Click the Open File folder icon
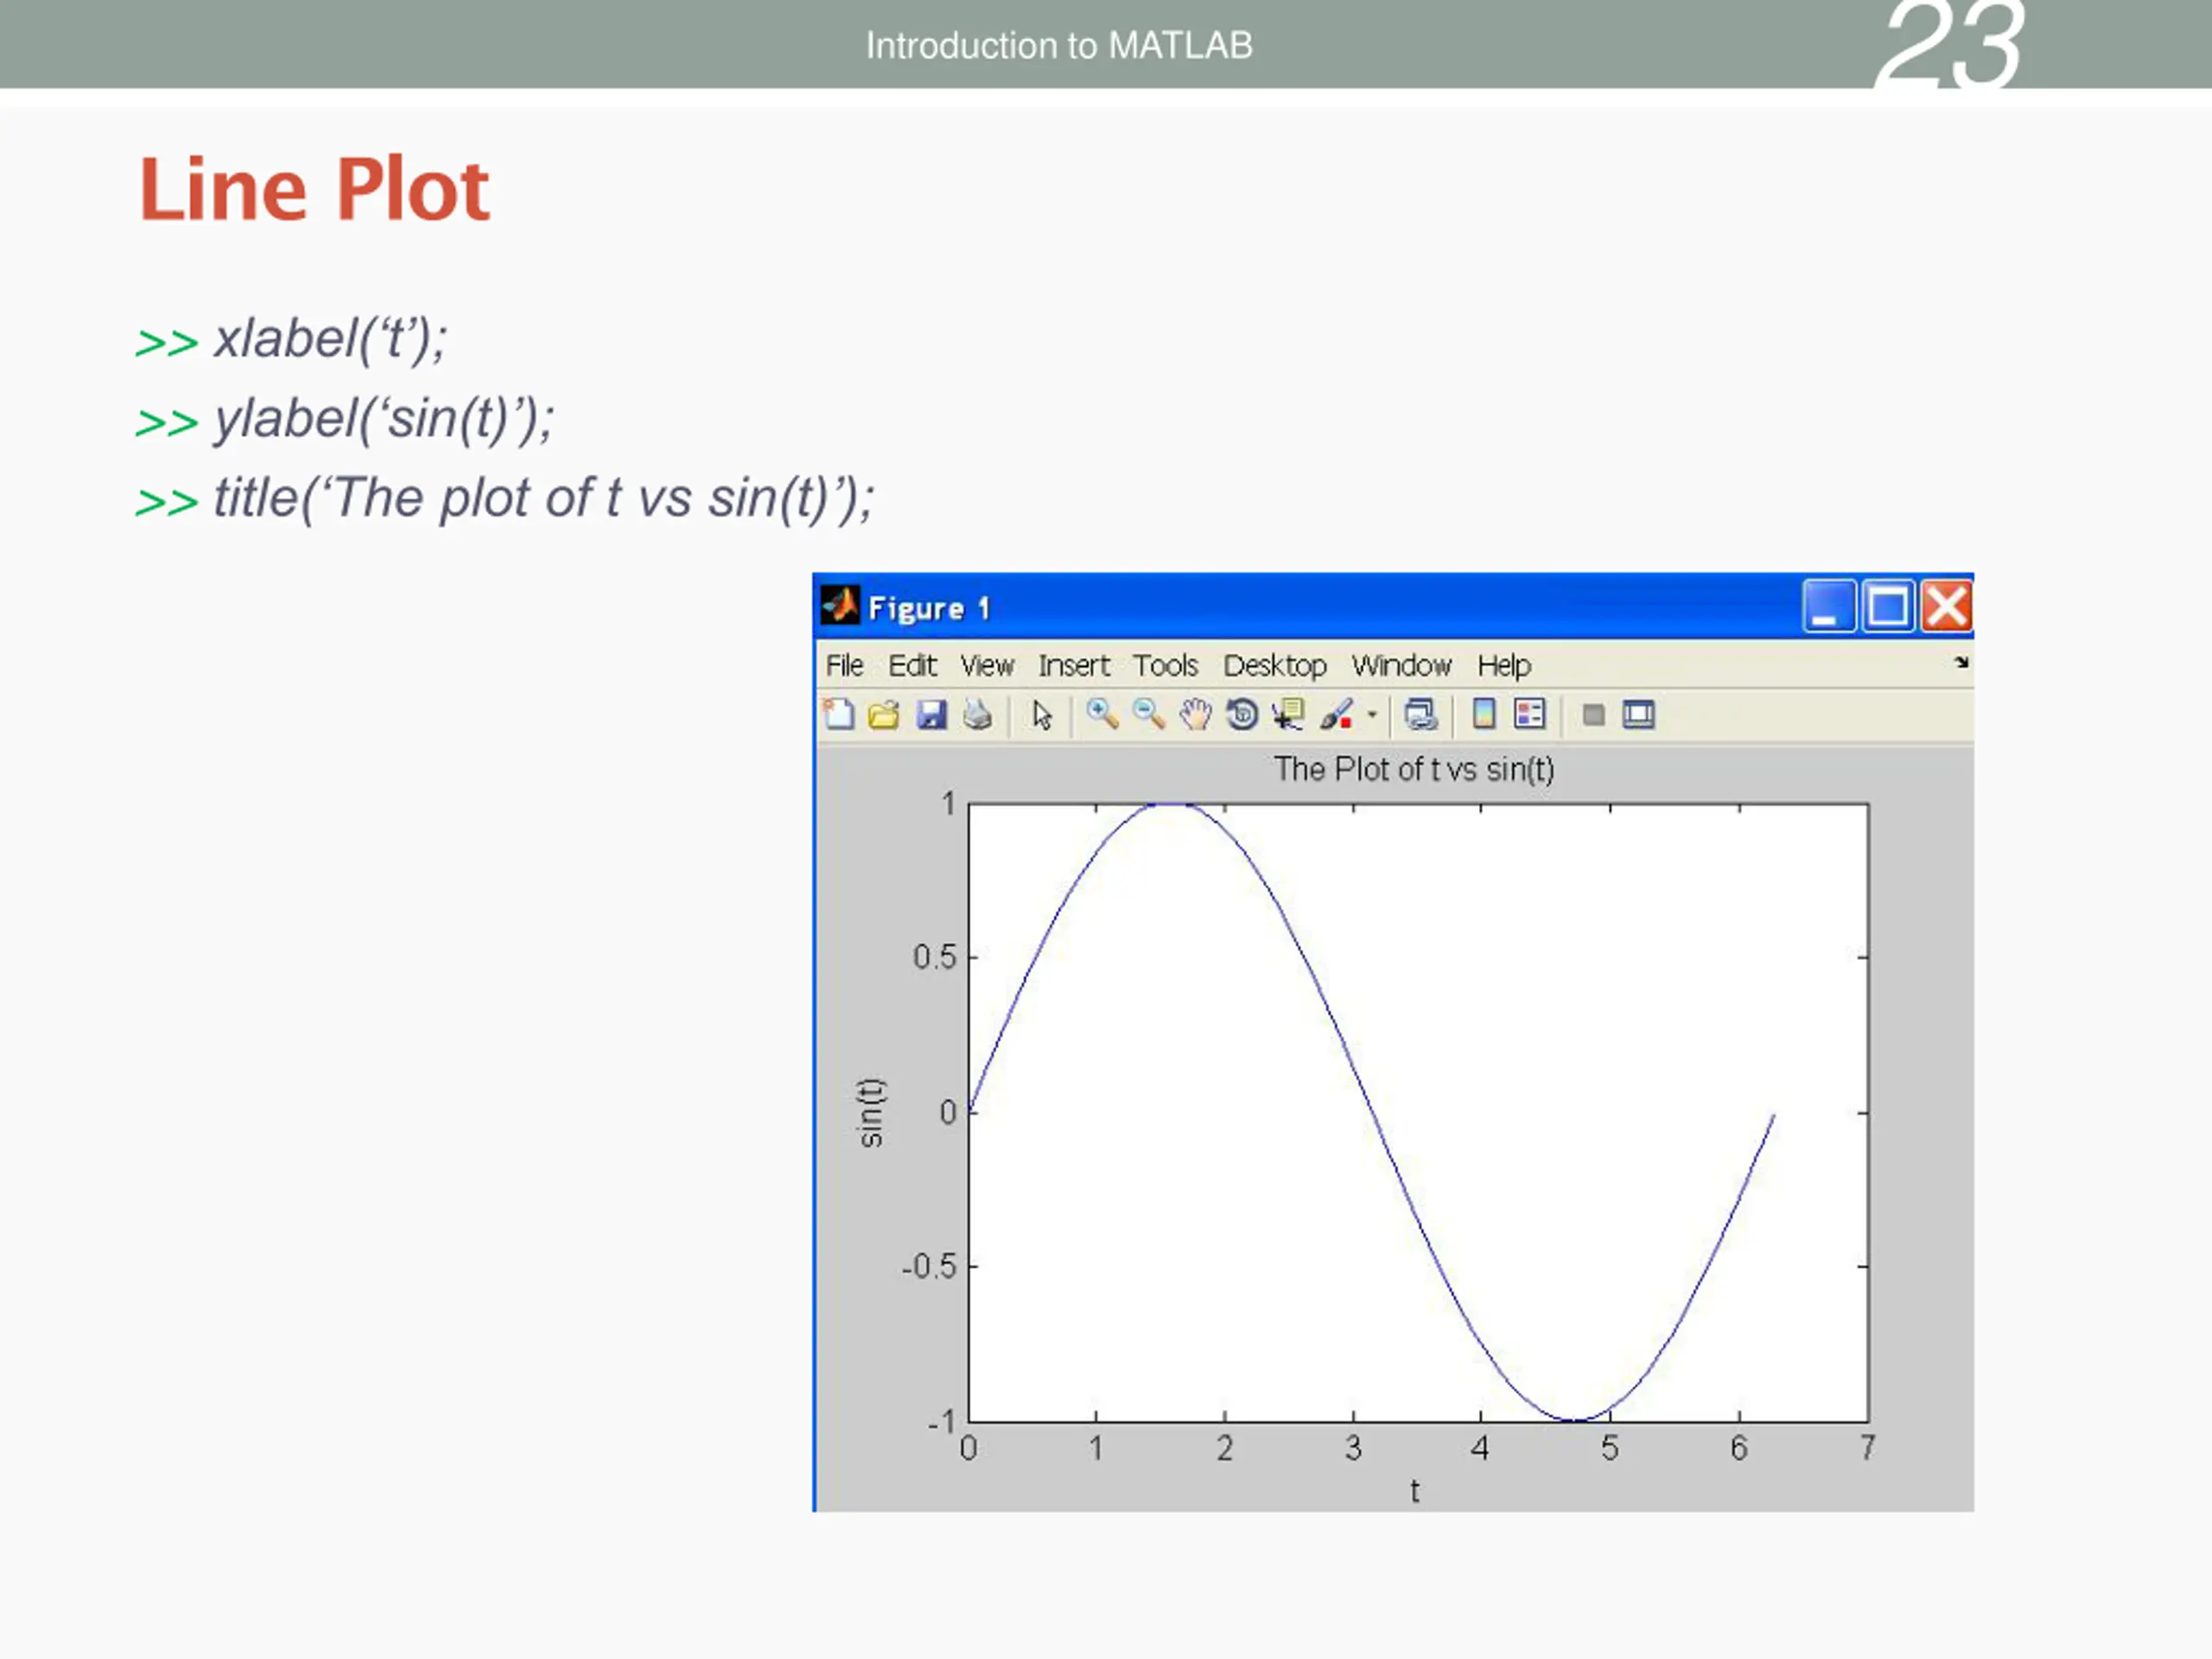Viewport: 2212px width, 1659px height. 884,714
